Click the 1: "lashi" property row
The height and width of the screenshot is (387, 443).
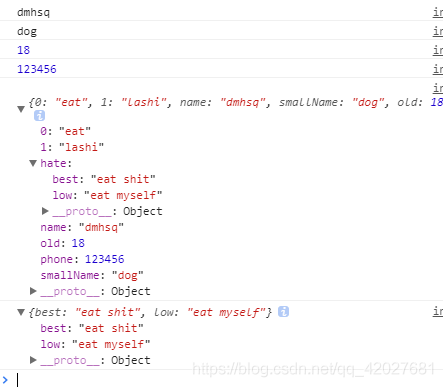(x=72, y=147)
